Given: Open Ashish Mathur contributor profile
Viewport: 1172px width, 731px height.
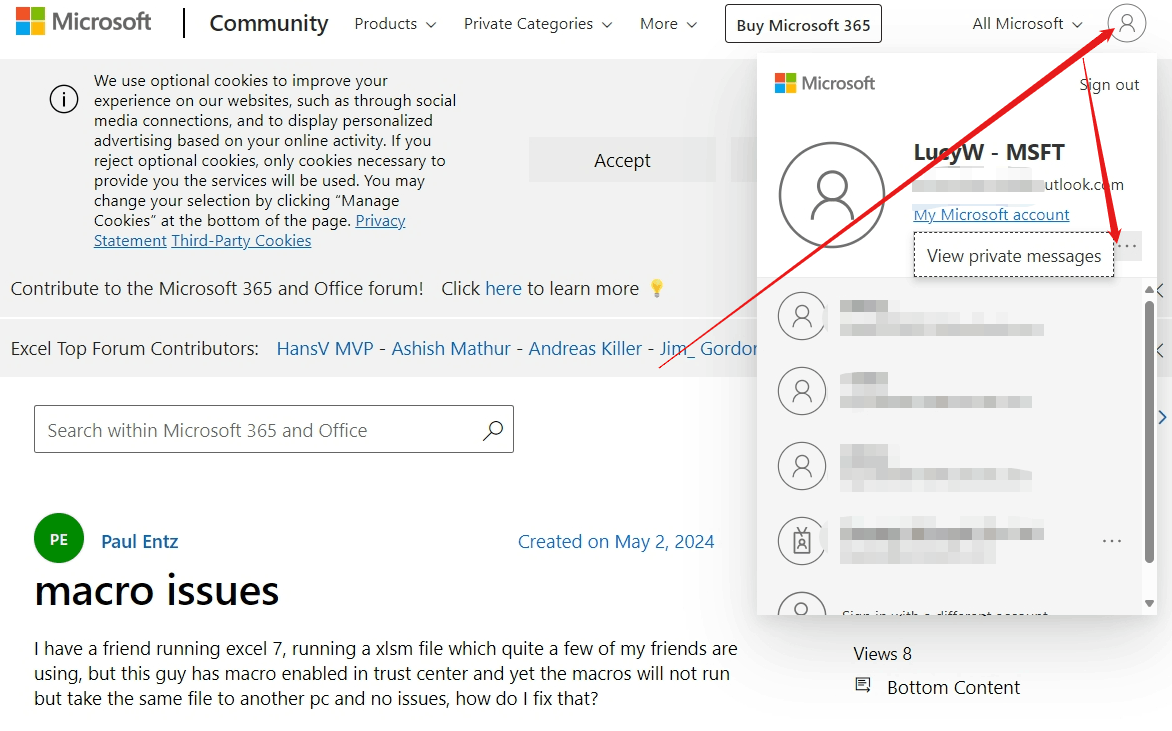Looking at the screenshot, I should [451, 348].
